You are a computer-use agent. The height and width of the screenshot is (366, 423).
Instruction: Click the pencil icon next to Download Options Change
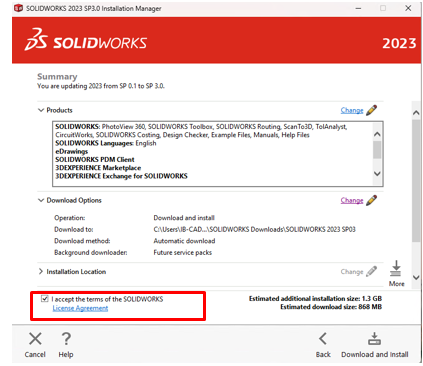coord(371,200)
